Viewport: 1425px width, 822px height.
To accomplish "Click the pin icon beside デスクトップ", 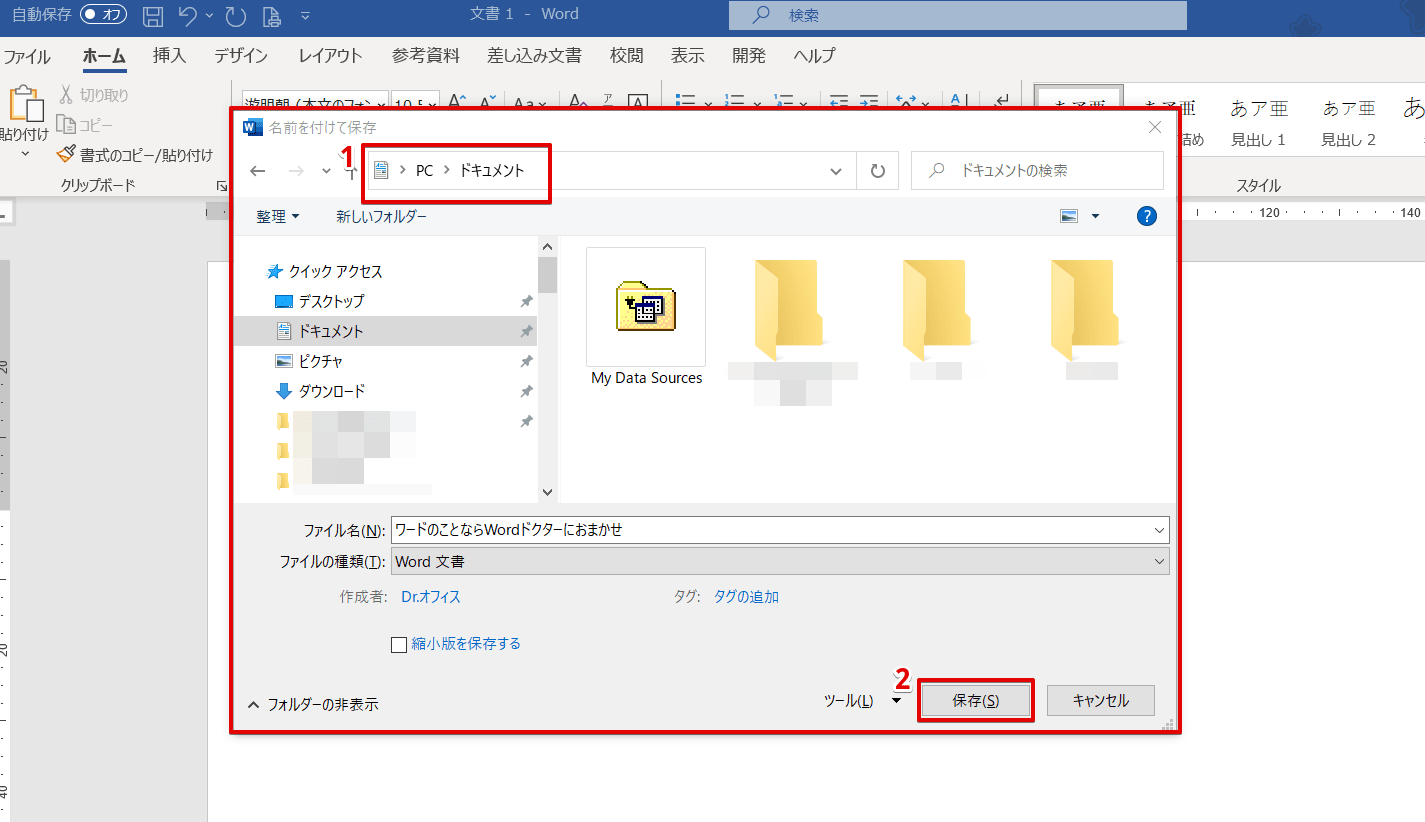I will coord(526,301).
